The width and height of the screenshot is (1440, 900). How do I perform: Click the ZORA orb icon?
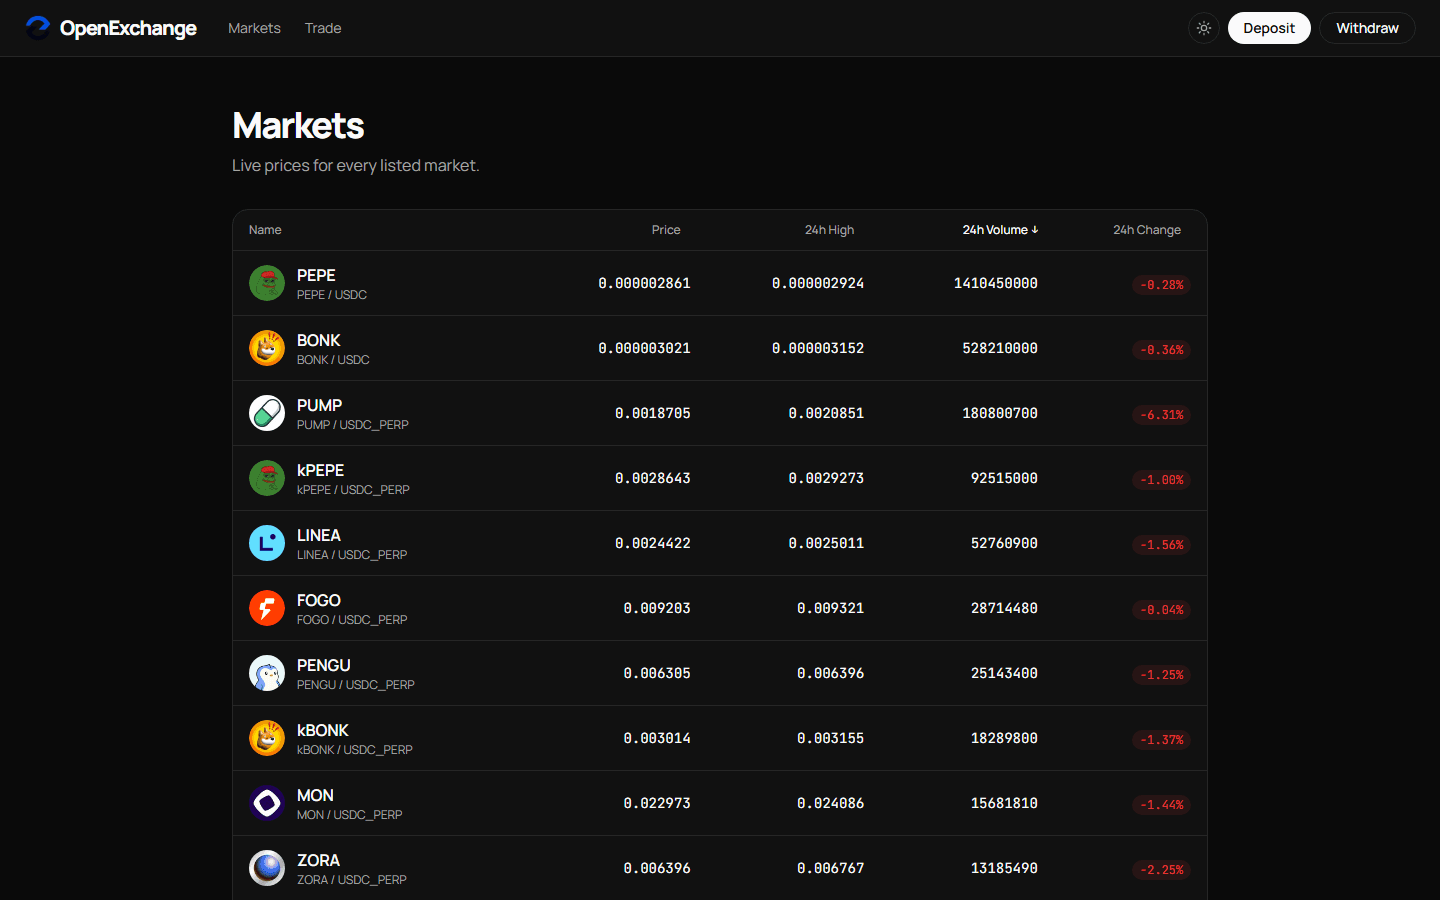(x=267, y=868)
